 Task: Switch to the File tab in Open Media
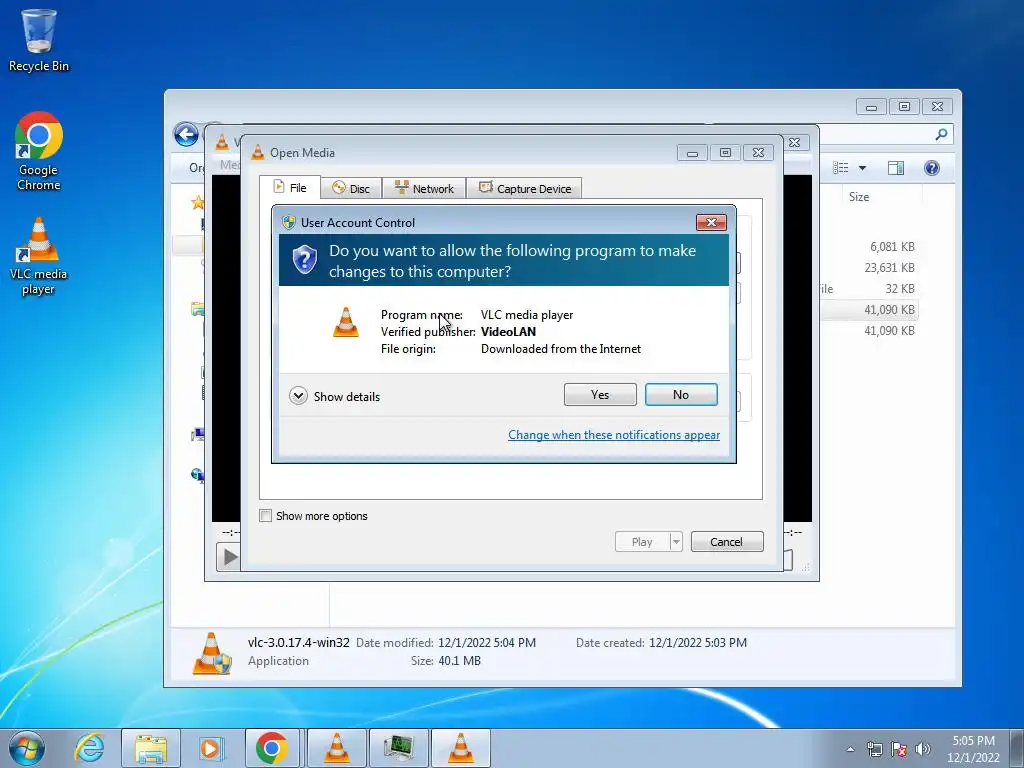tap(290, 188)
